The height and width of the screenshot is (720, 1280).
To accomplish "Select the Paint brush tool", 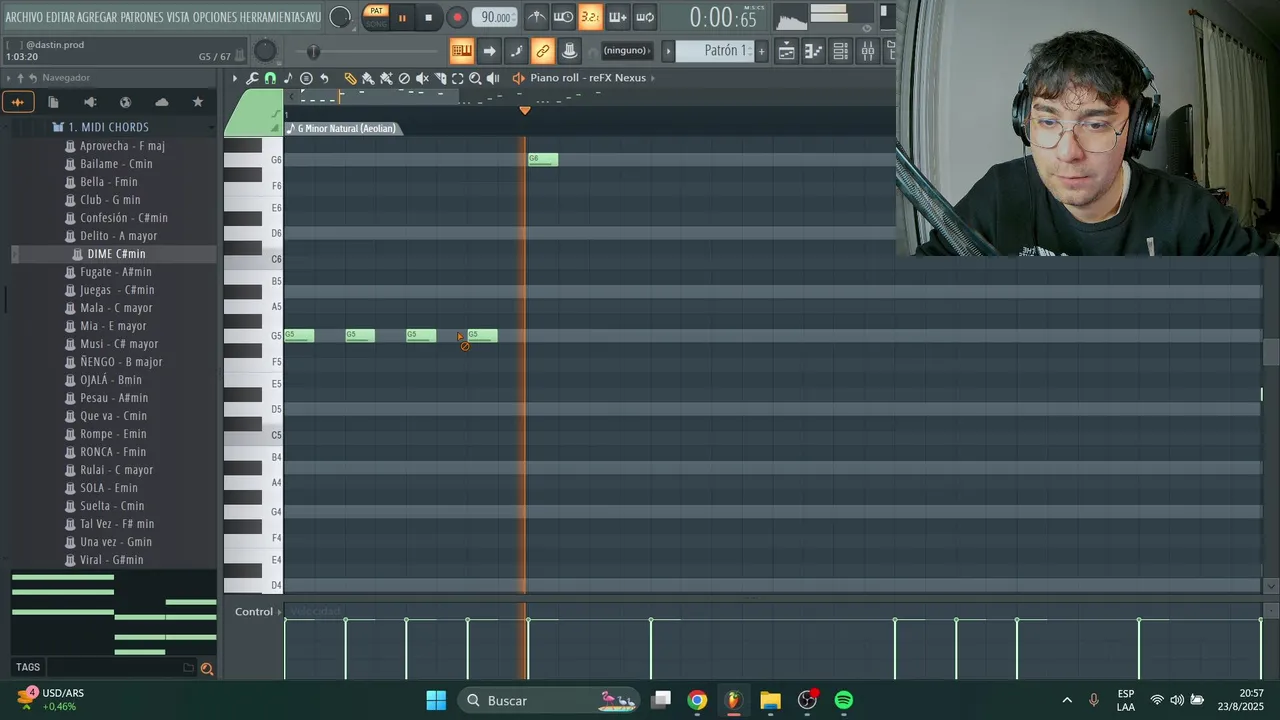I will [x=368, y=78].
